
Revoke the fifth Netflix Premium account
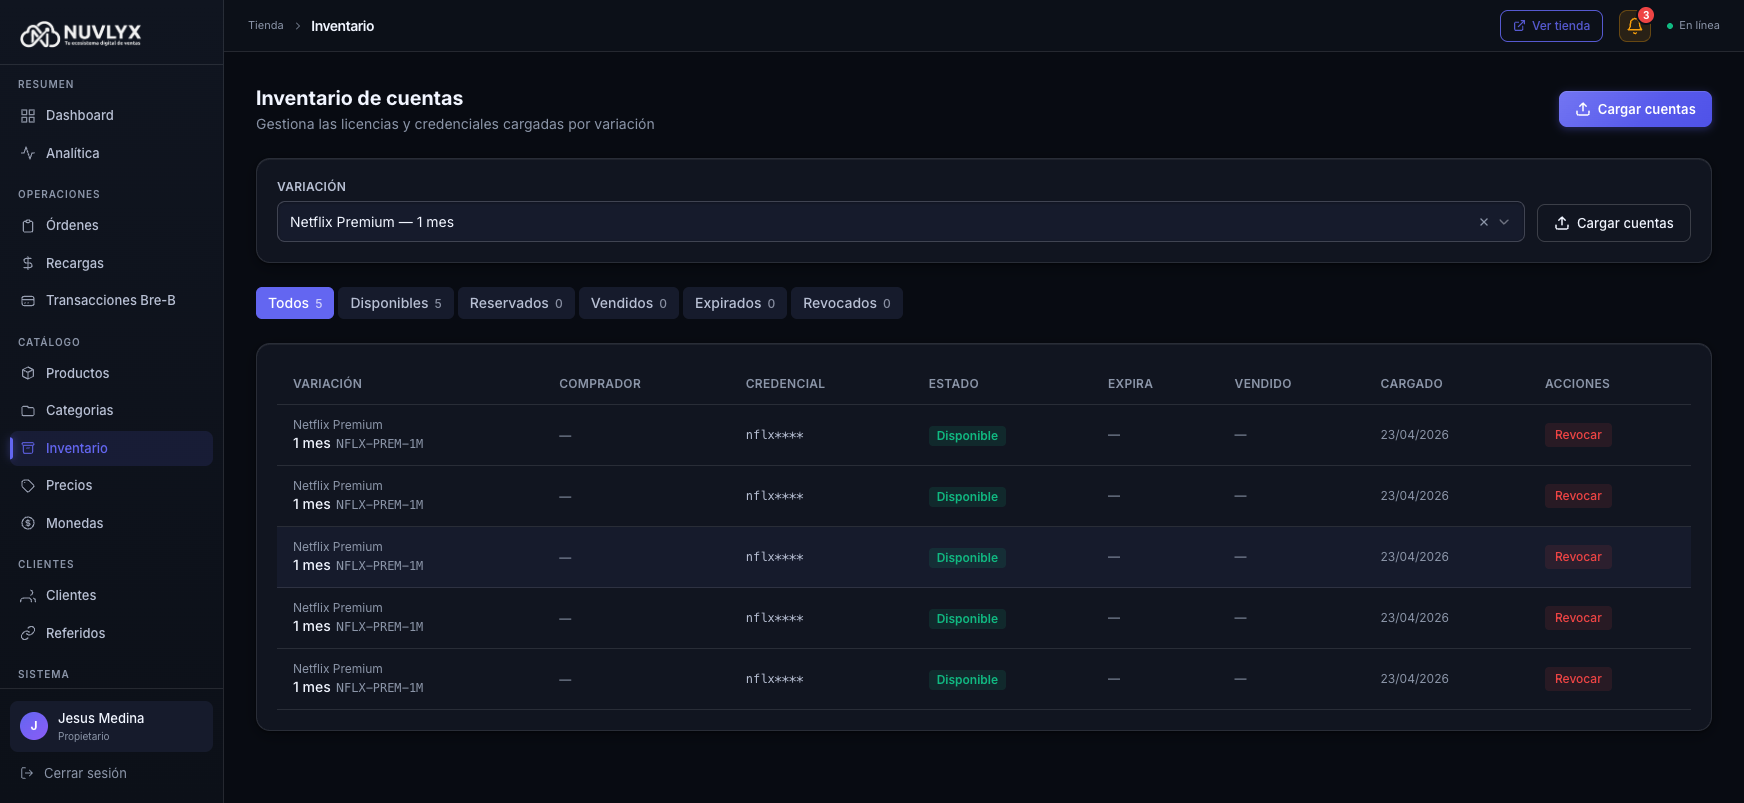[x=1578, y=679]
